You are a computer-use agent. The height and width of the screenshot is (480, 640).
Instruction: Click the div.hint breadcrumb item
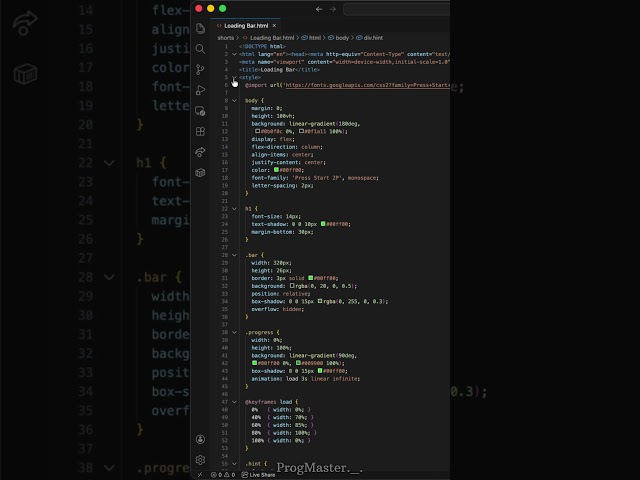coord(370,38)
